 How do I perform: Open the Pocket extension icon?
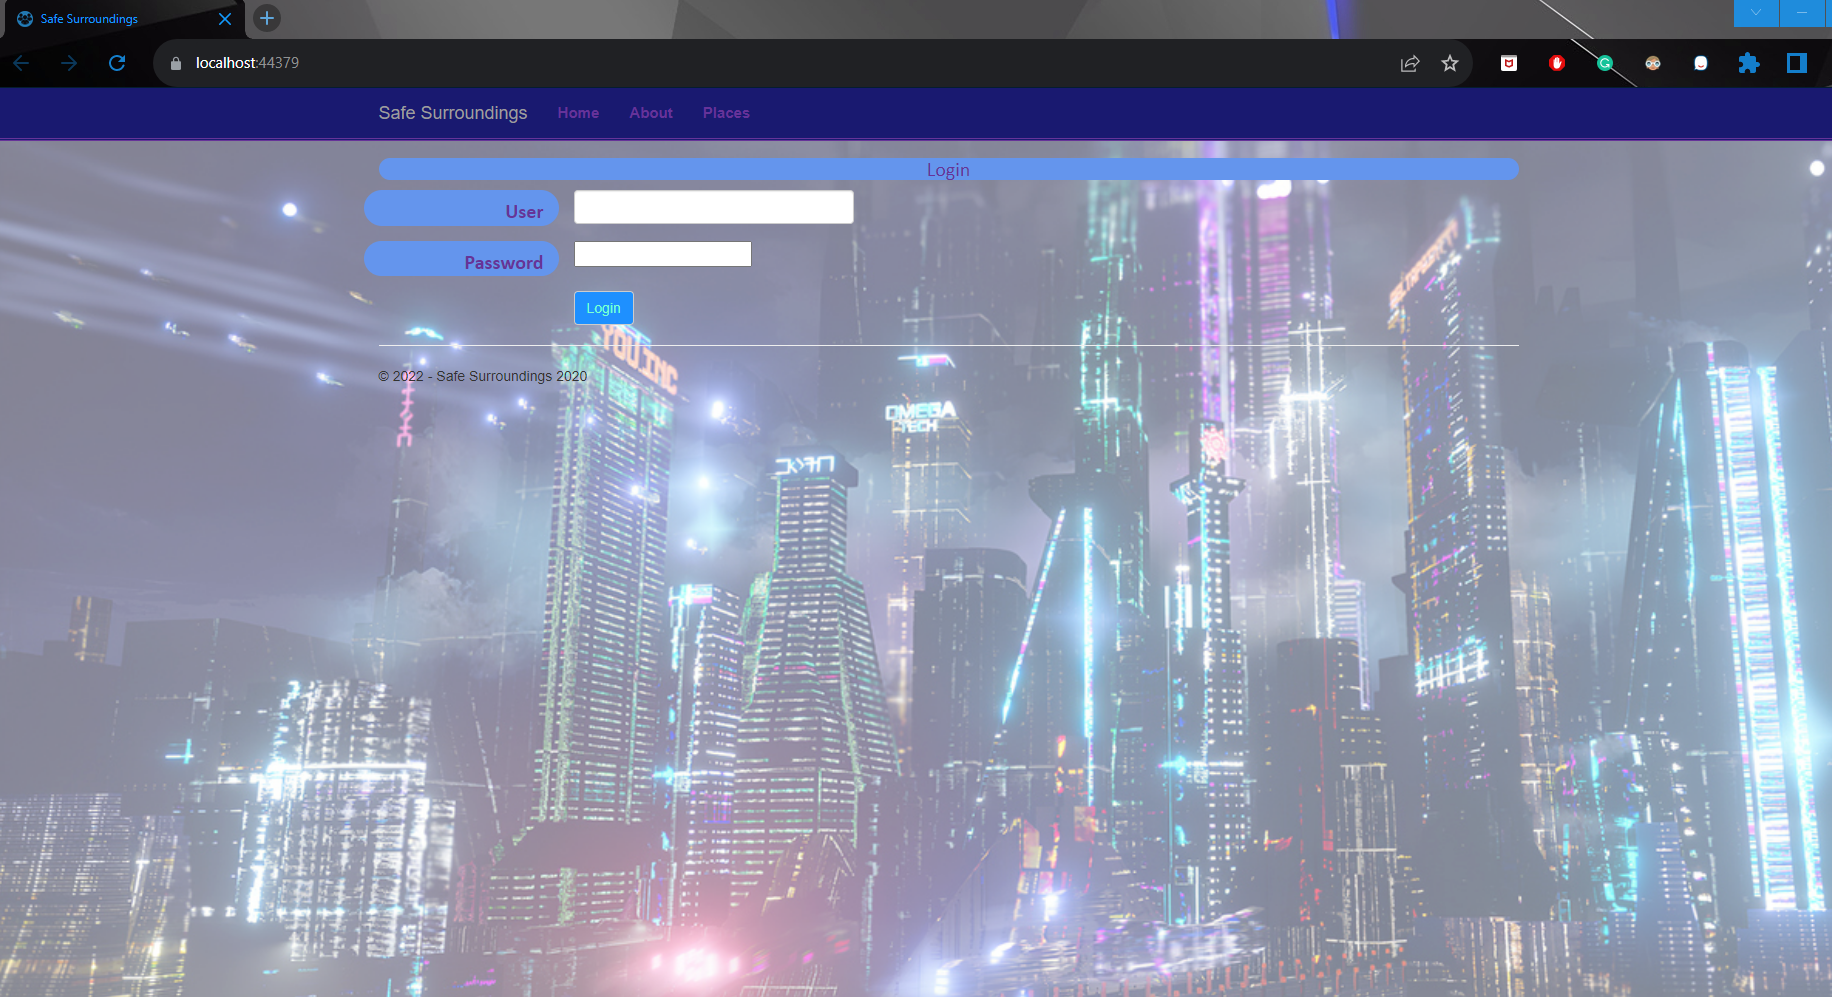[1509, 63]
